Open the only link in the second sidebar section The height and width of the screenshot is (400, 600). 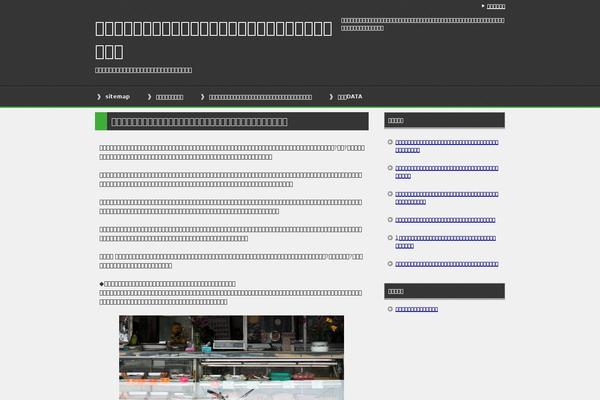pyautogui.click(x=416, y=309)
